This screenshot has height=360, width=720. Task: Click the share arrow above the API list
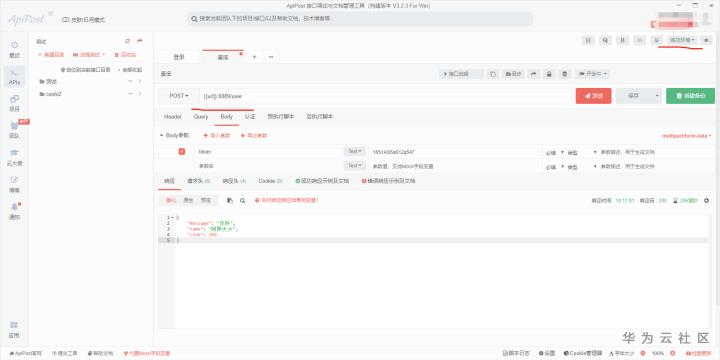(140, 41)
